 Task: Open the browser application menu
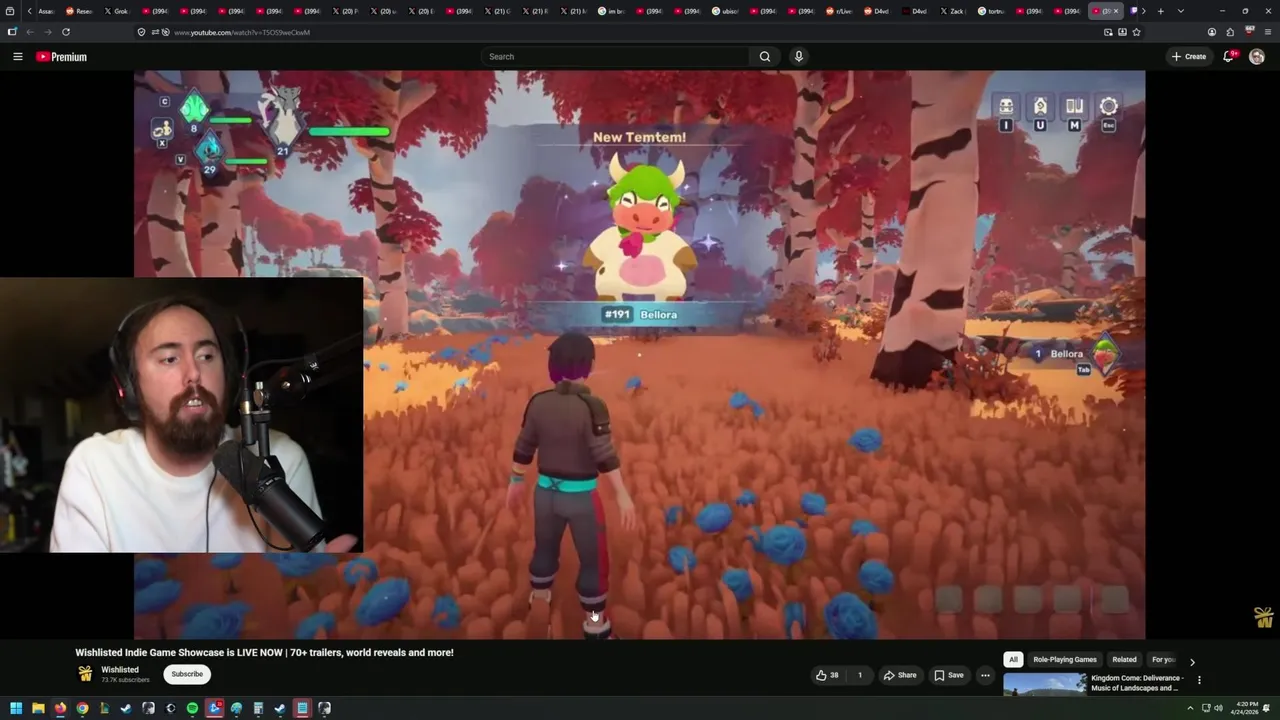click(1268, 32)
